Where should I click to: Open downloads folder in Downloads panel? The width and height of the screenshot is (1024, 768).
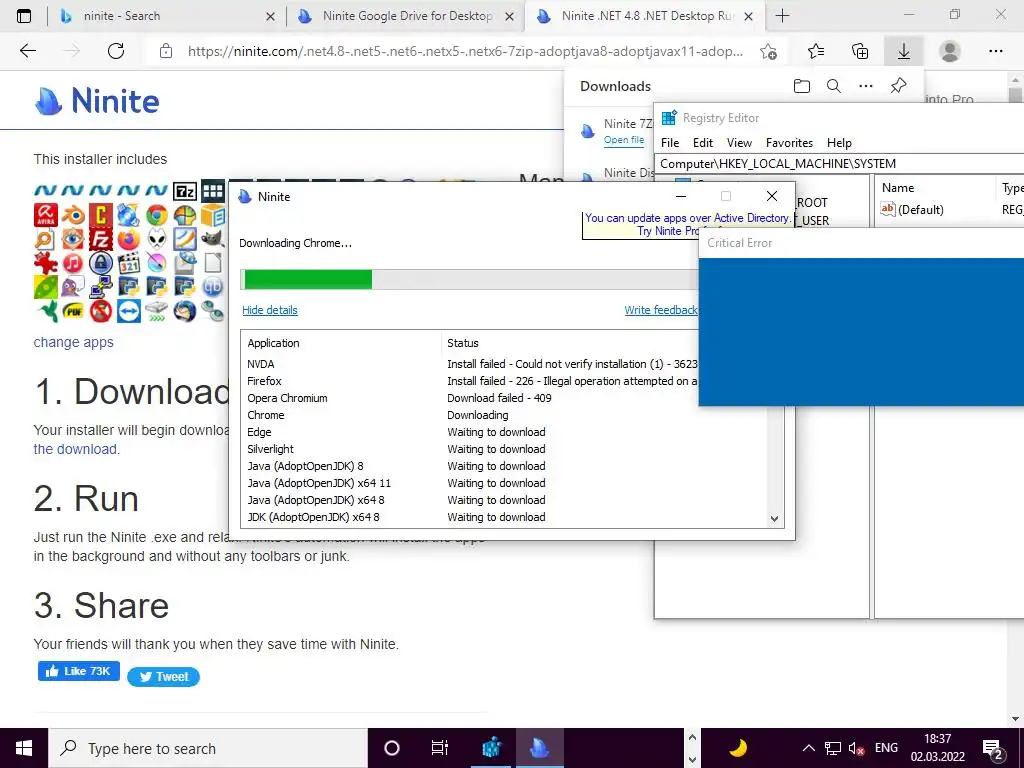coord(802,86)
